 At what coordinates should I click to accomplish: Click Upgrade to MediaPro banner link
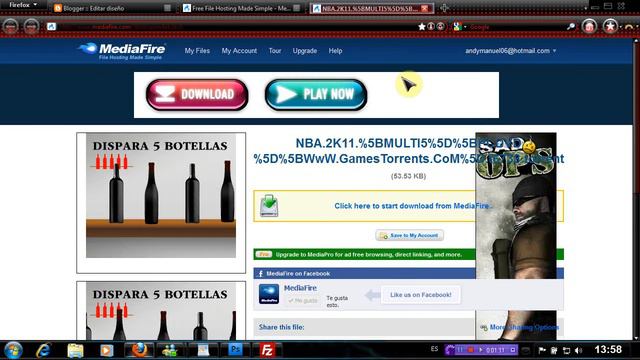(x=369, y=255)
